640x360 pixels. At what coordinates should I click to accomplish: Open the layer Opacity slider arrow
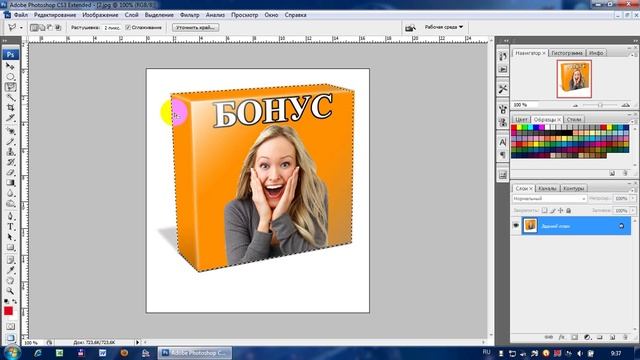click(633, 198)
